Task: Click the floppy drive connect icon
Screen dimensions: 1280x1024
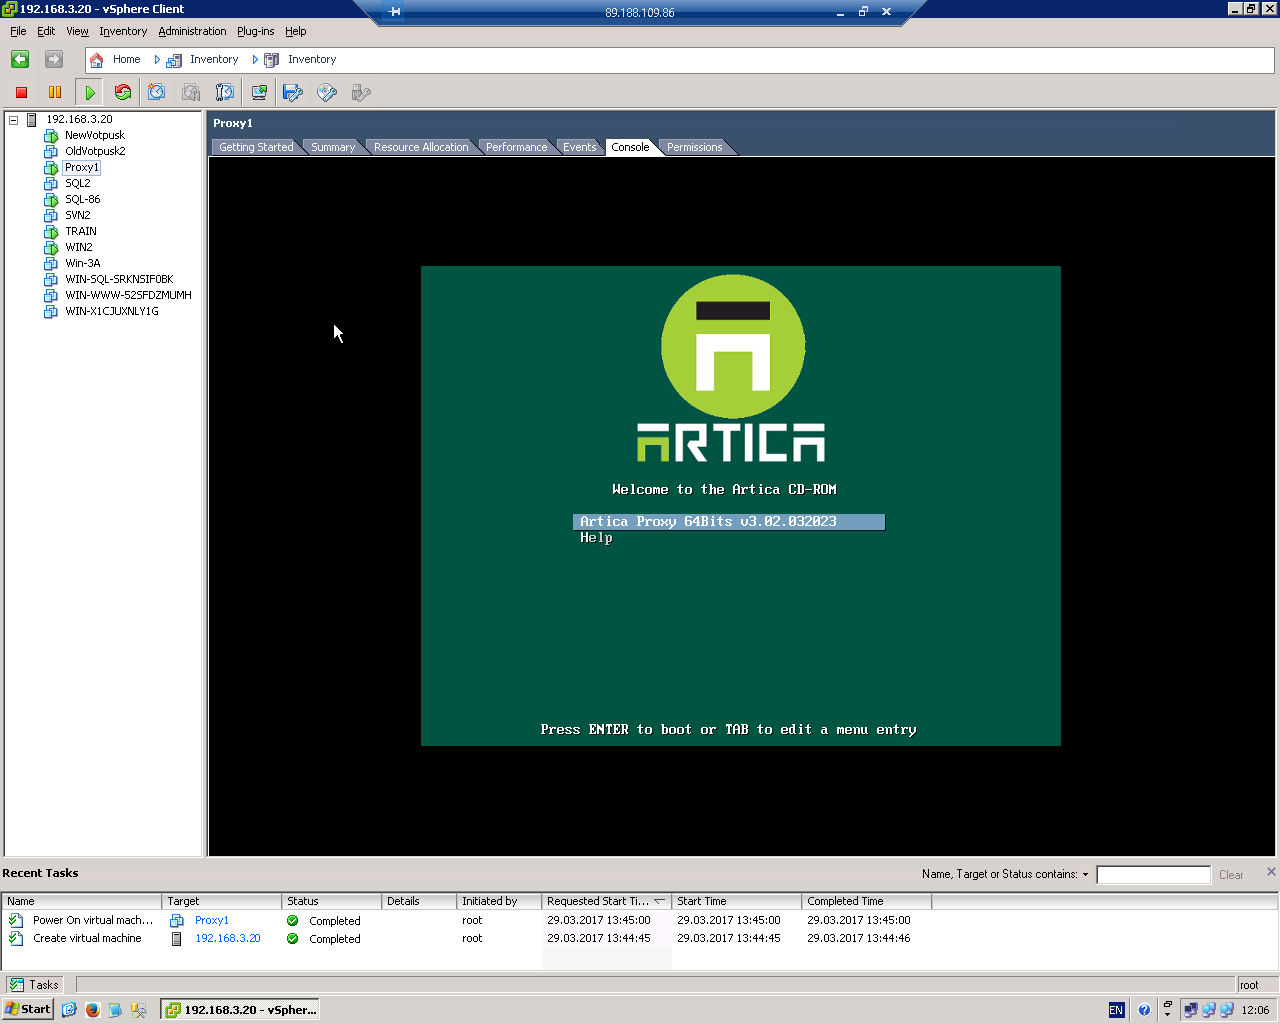Action: [293, 93]
